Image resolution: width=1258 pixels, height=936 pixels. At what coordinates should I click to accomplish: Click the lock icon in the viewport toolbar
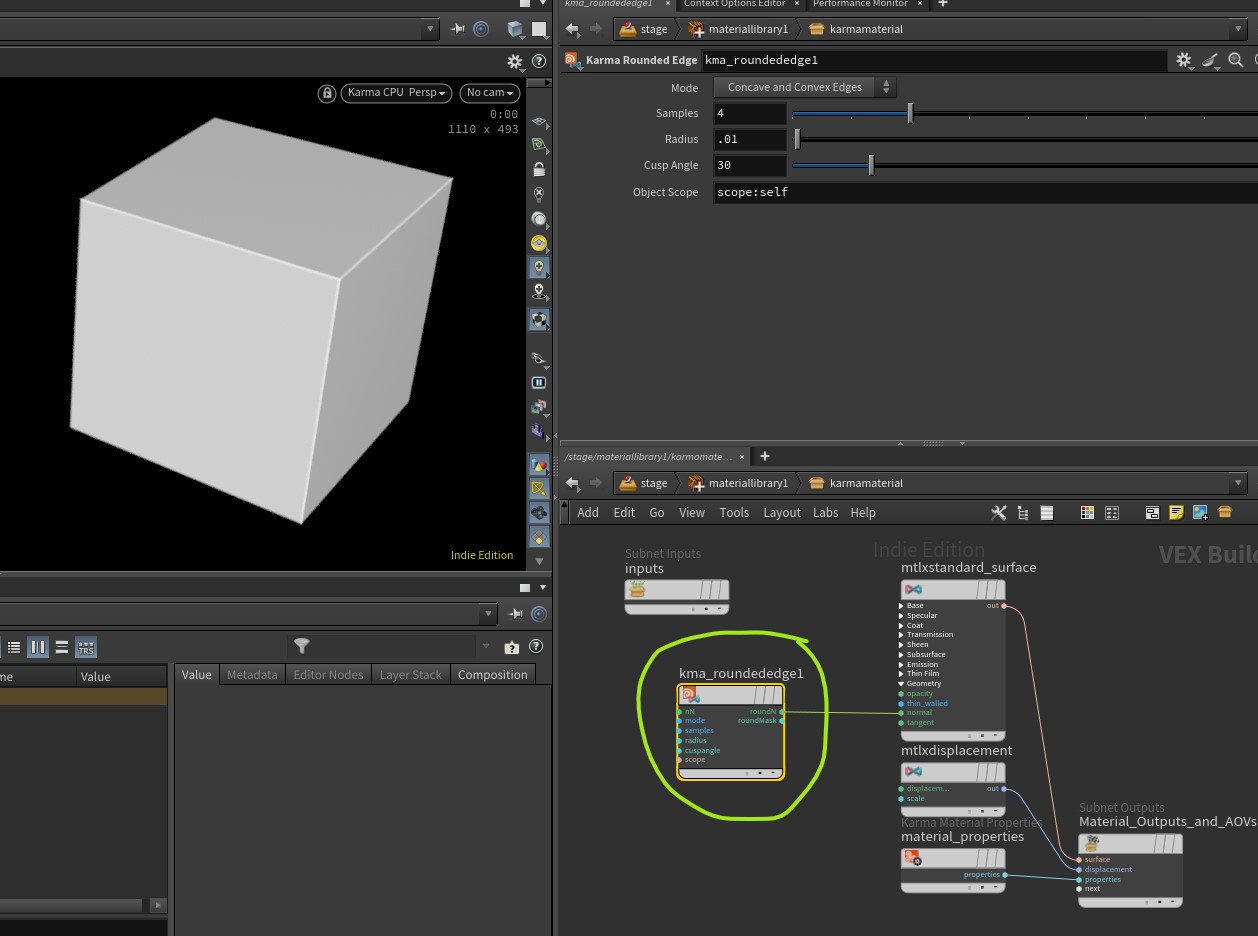[326, 93]
